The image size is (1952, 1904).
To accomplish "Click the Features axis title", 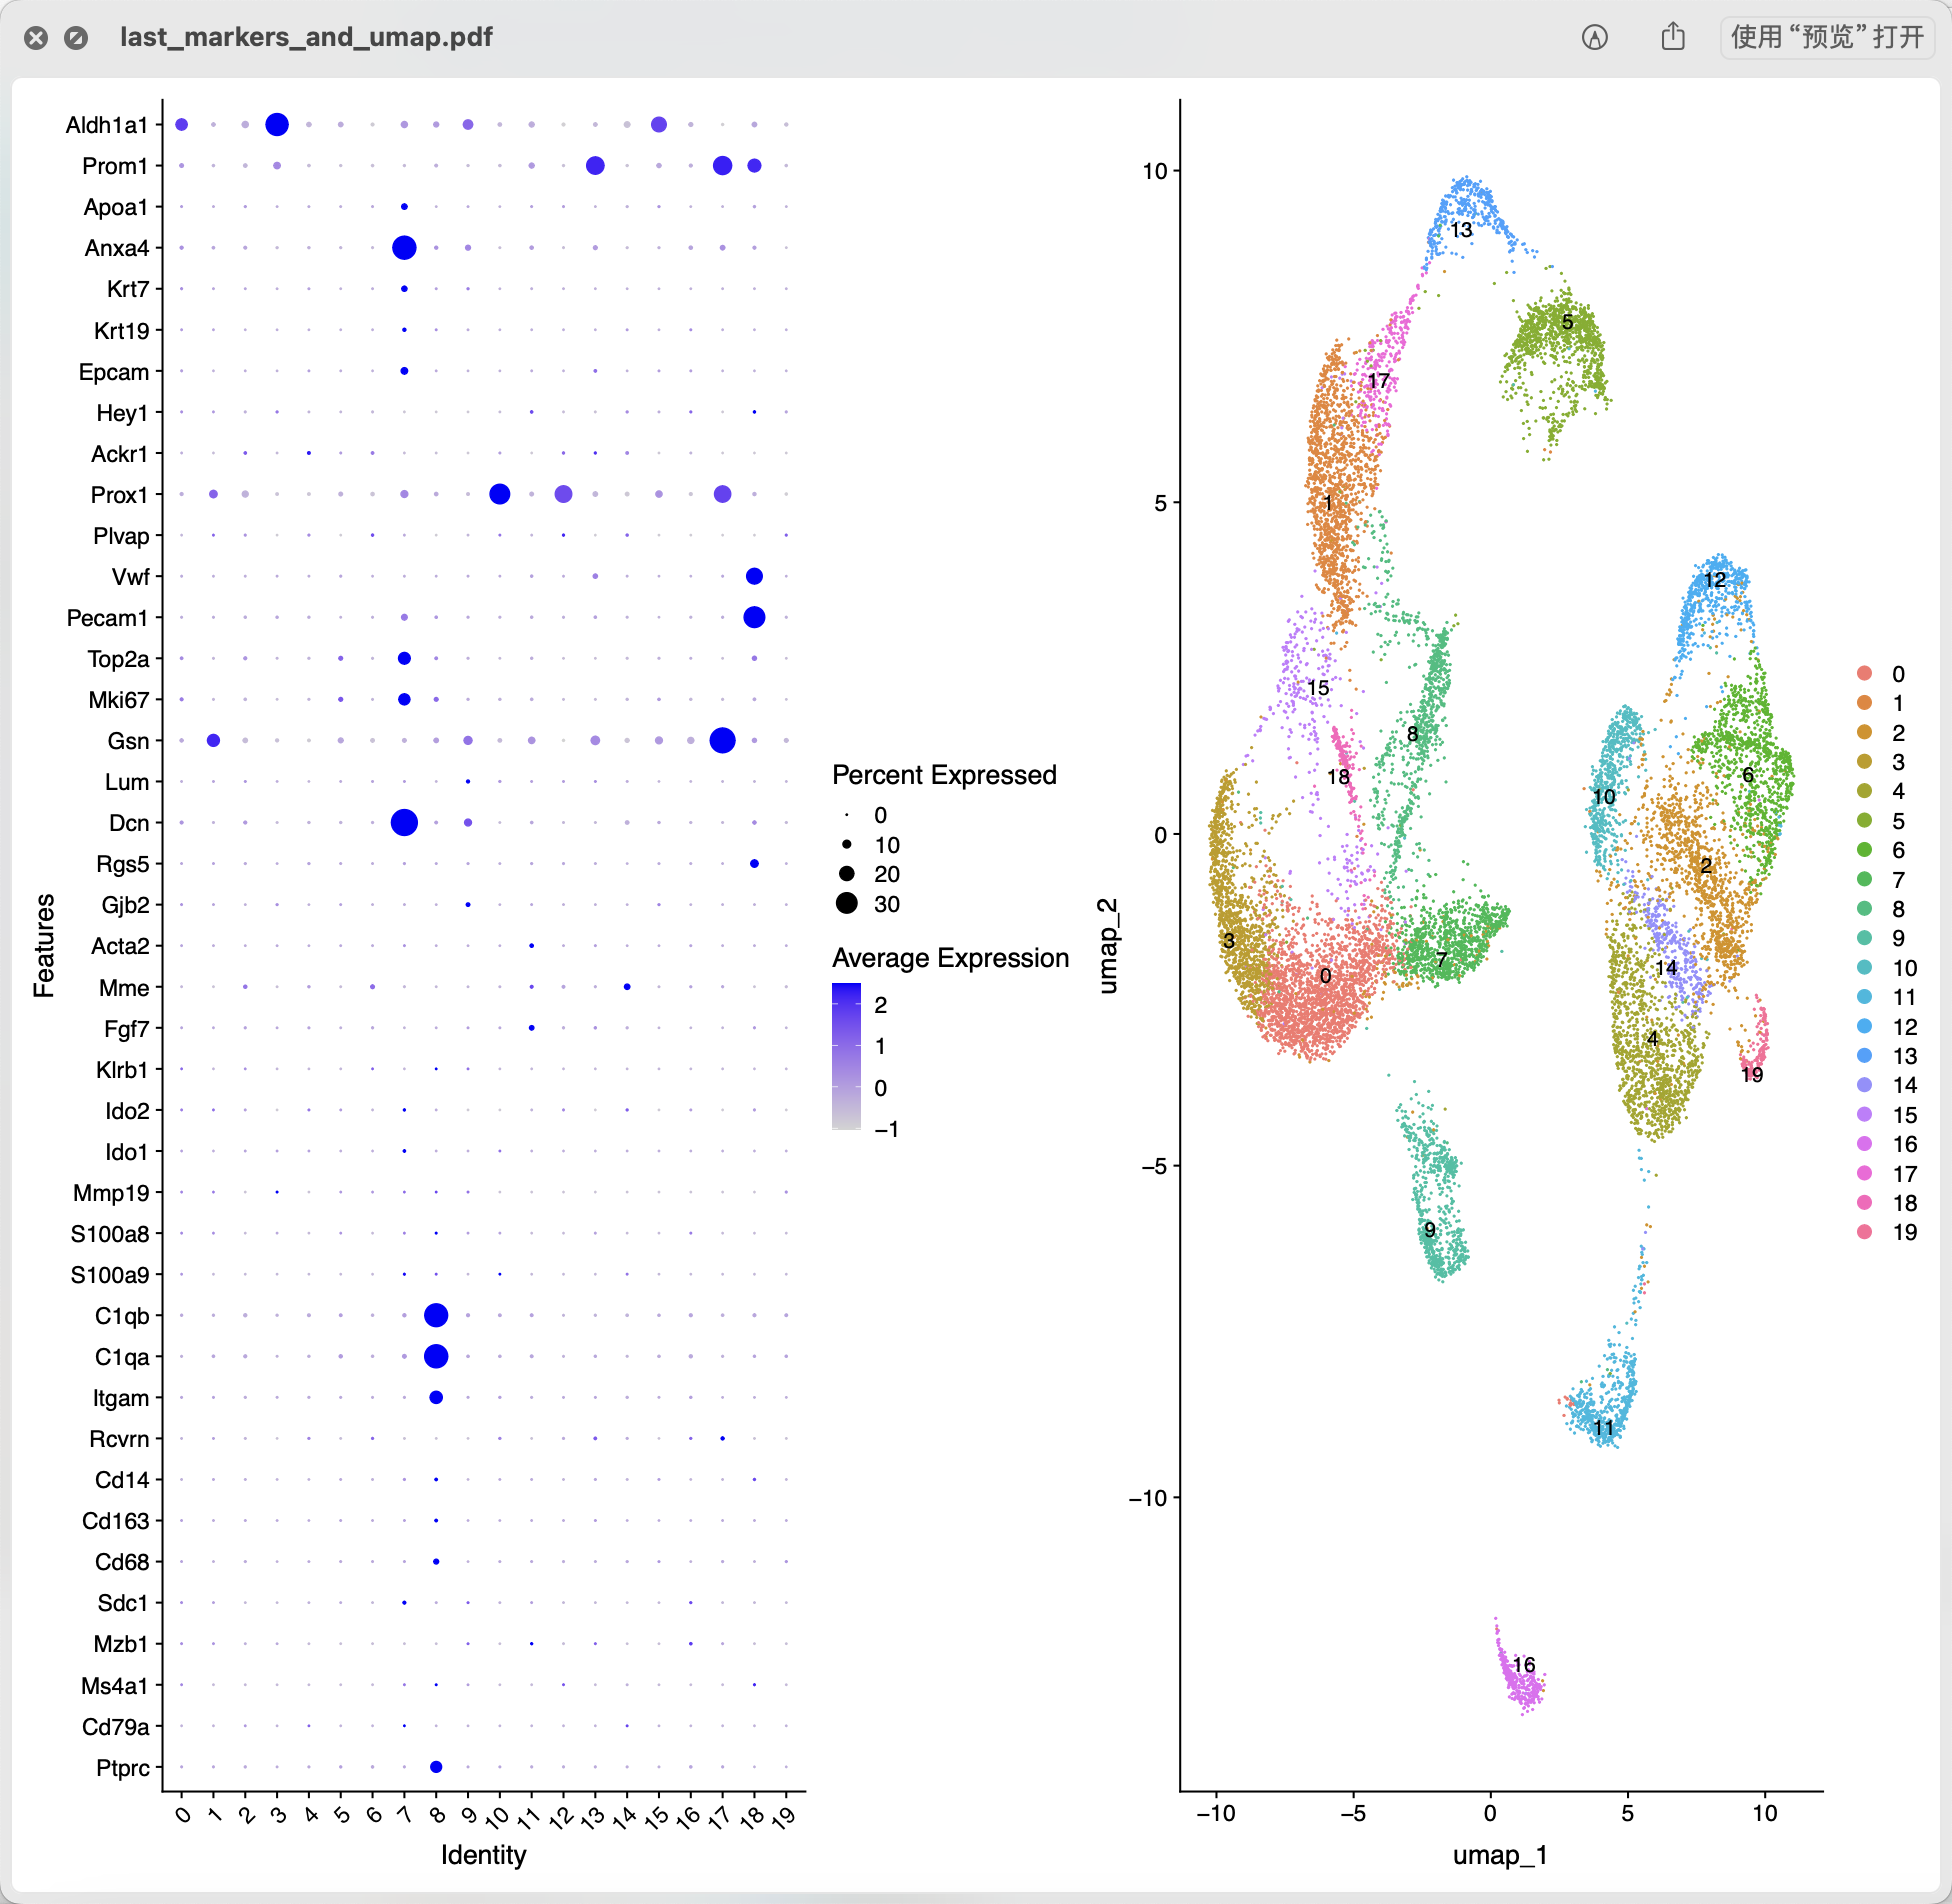I will (44, 945).
